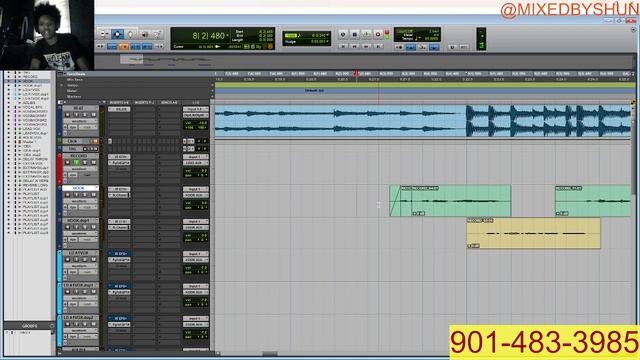Mute the HOOK track
The height and width of the screenshot is (360, 640).
click(x=93, y=195)
